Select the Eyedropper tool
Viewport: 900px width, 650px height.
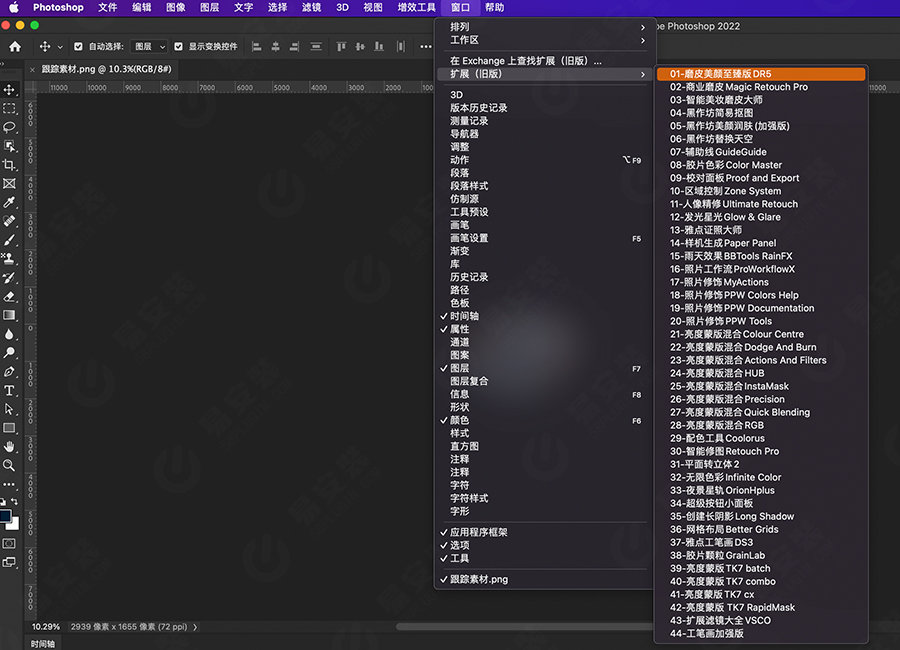tap(9, 202)
